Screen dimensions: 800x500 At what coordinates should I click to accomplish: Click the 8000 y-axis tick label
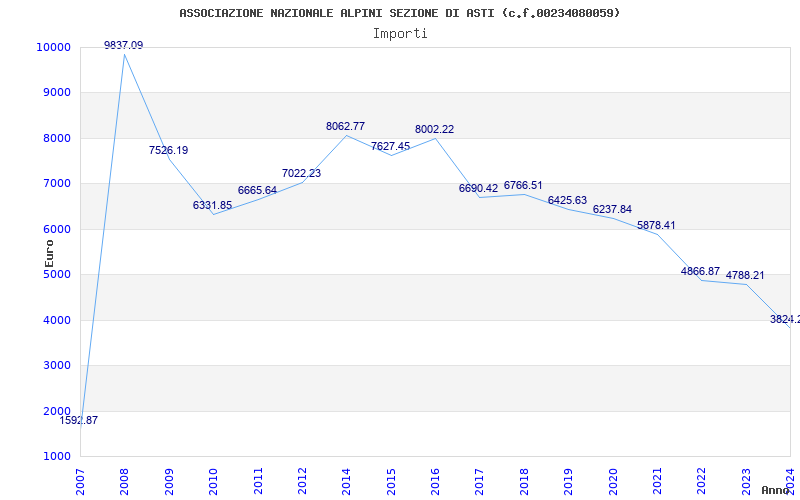[57, 139]
